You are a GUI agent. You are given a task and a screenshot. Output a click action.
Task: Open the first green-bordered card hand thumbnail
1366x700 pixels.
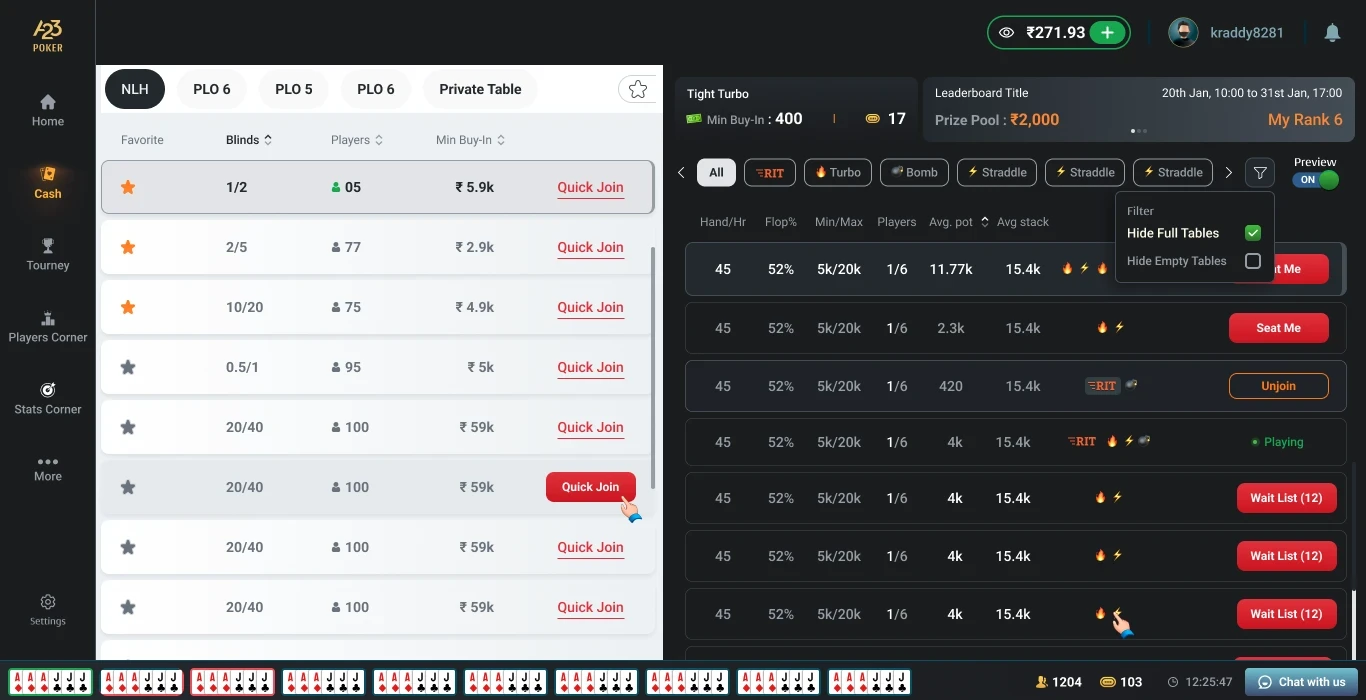(x=50, y=682)
